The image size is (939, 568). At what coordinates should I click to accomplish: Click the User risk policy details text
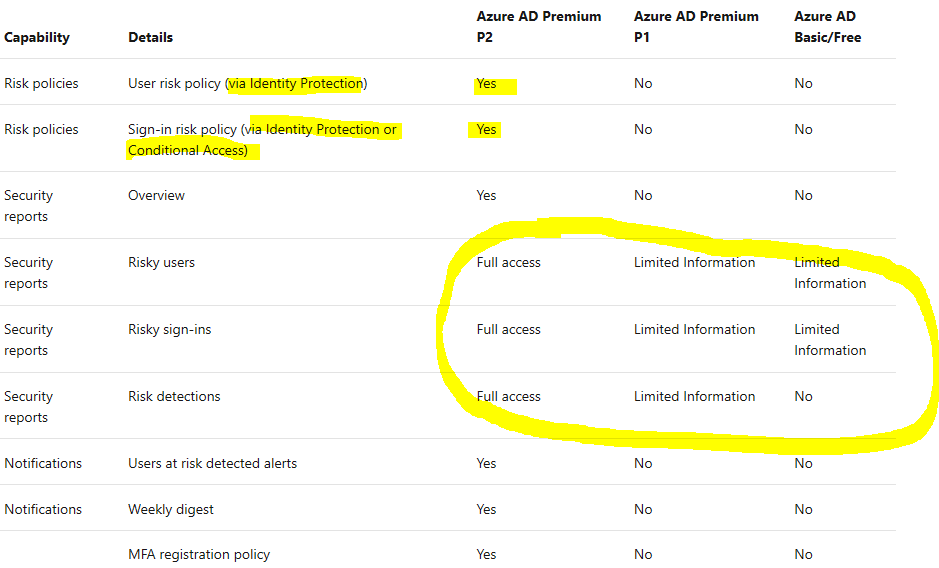247,84
